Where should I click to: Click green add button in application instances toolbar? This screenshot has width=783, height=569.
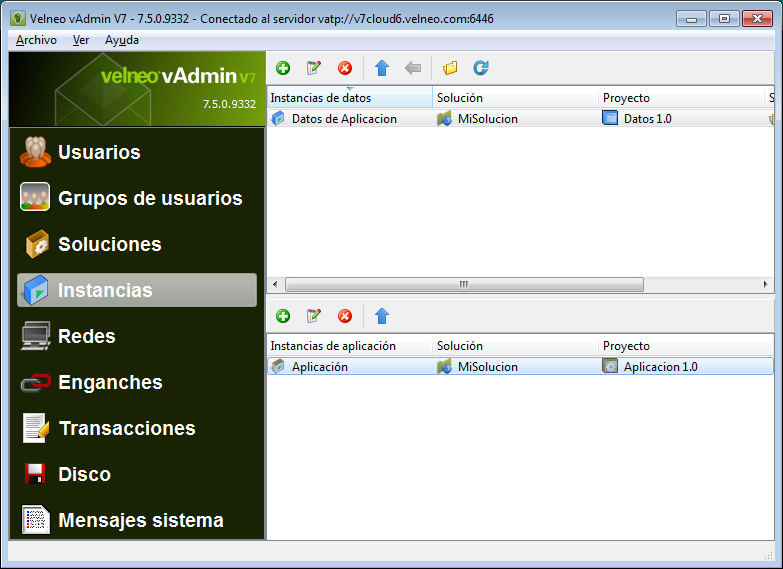(283, 316)
